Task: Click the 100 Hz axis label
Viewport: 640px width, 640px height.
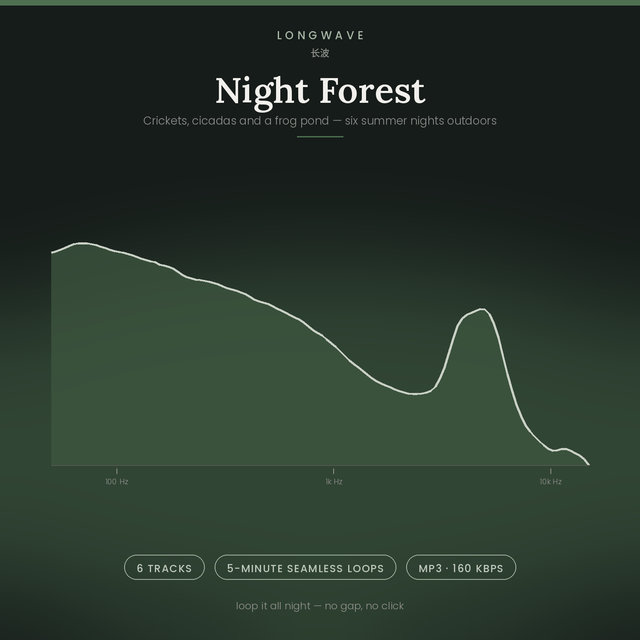Action: (x=117, y=482)
